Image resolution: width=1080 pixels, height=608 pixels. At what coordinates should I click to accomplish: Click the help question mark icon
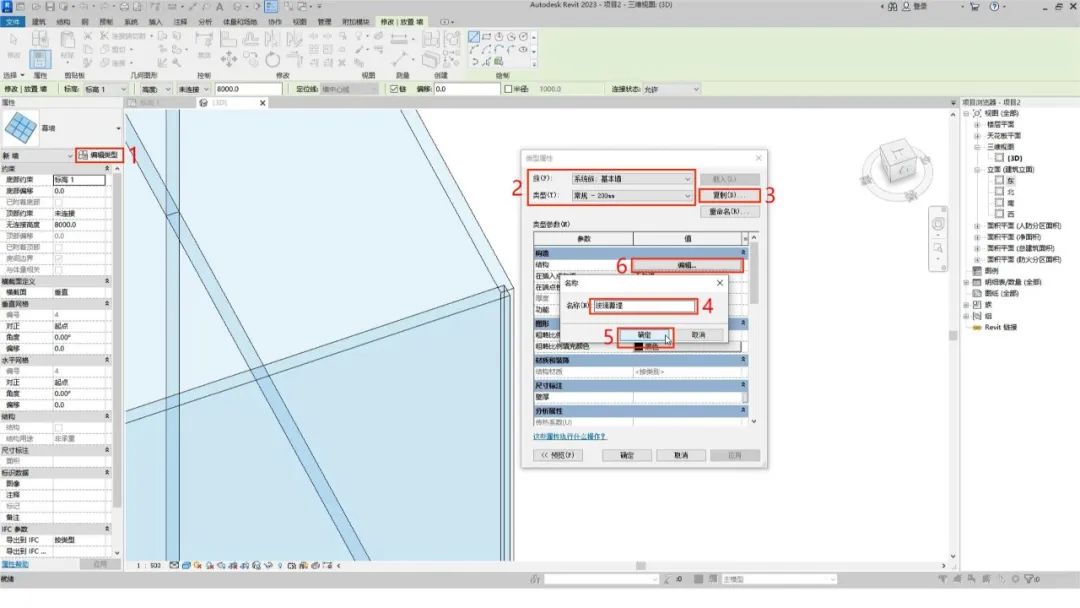tap(991, 7)
